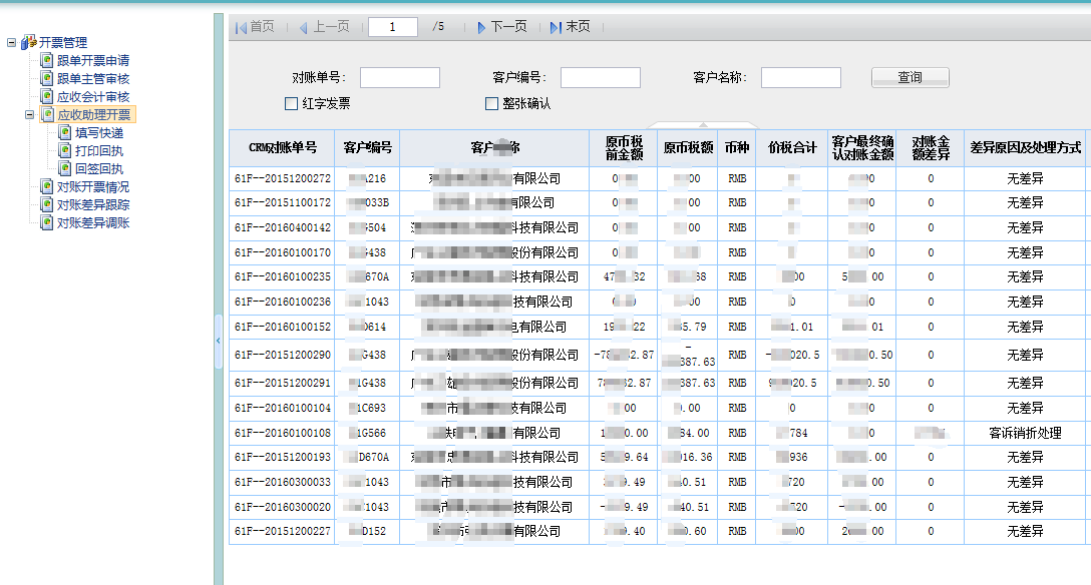Click the page icon beside 对账差异调账

click(x=47, y=223)
